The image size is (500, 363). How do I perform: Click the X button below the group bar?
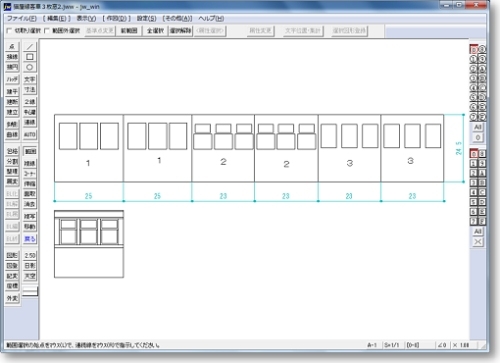478,242
